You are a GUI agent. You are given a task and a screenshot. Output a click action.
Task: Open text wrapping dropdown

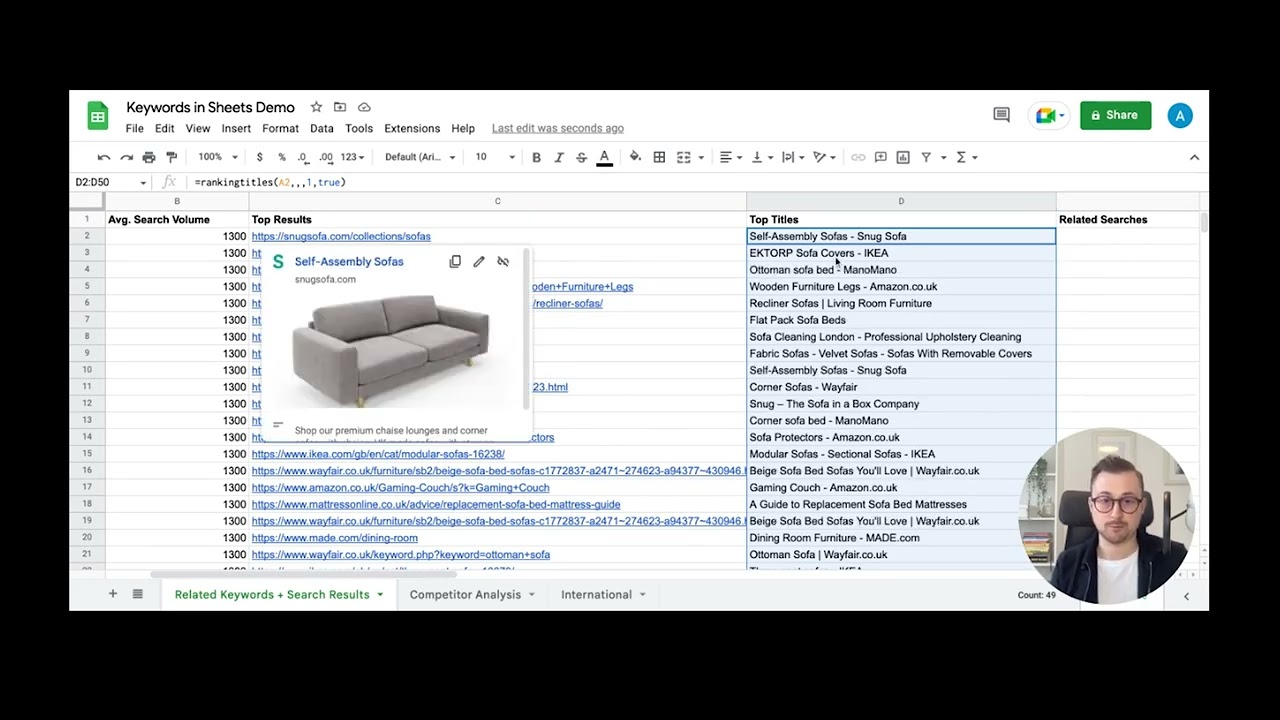793,157
